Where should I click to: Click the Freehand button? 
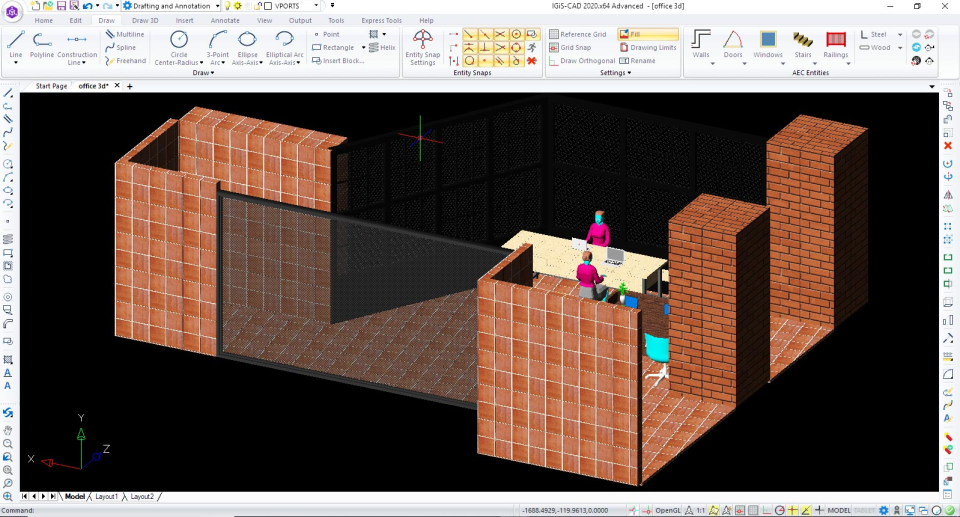tap(126, 61)
